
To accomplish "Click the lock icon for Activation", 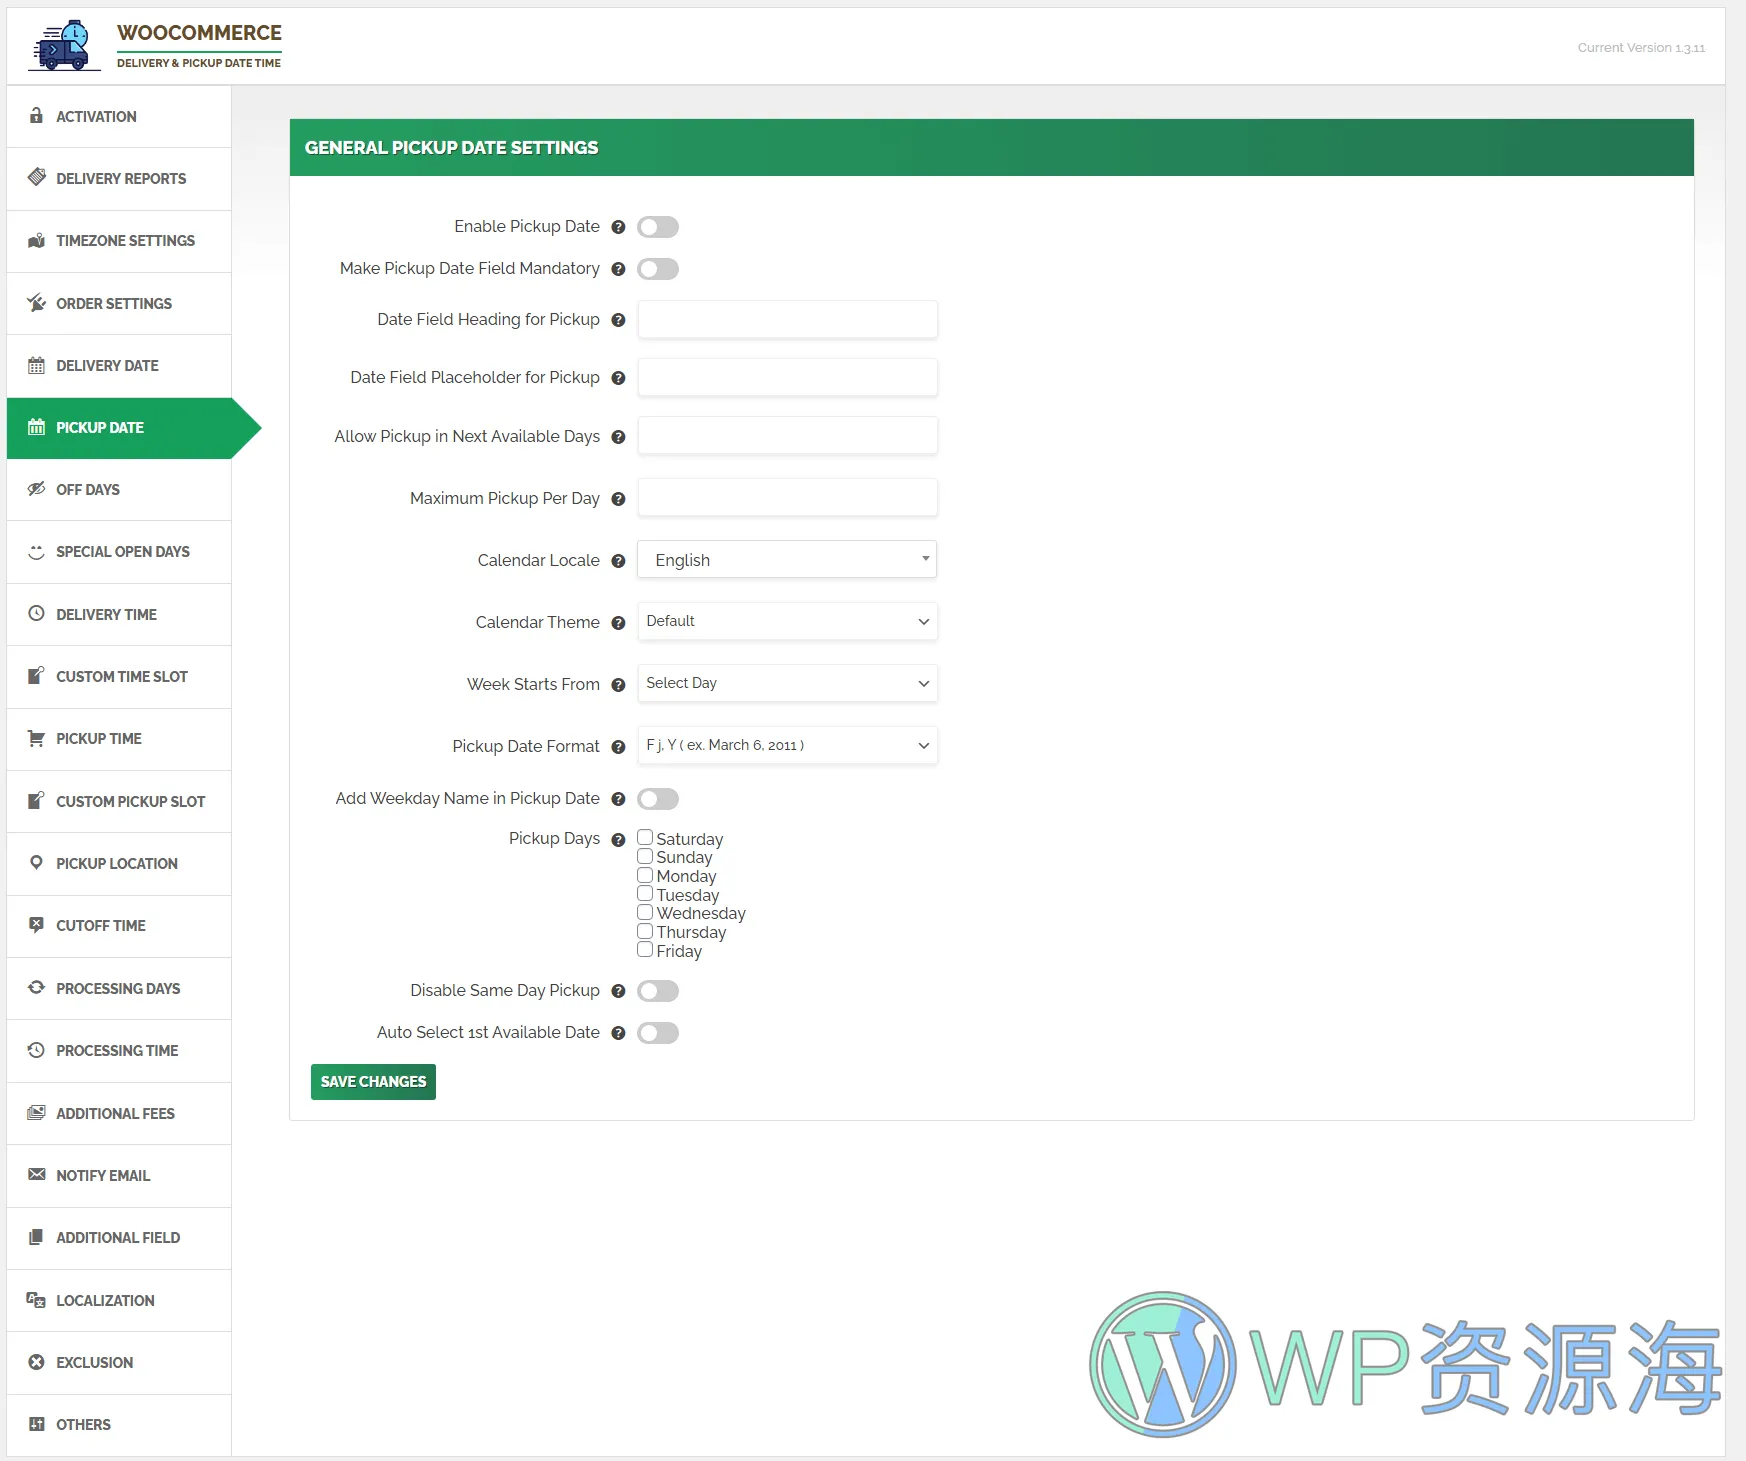I will tap(37, 116).
